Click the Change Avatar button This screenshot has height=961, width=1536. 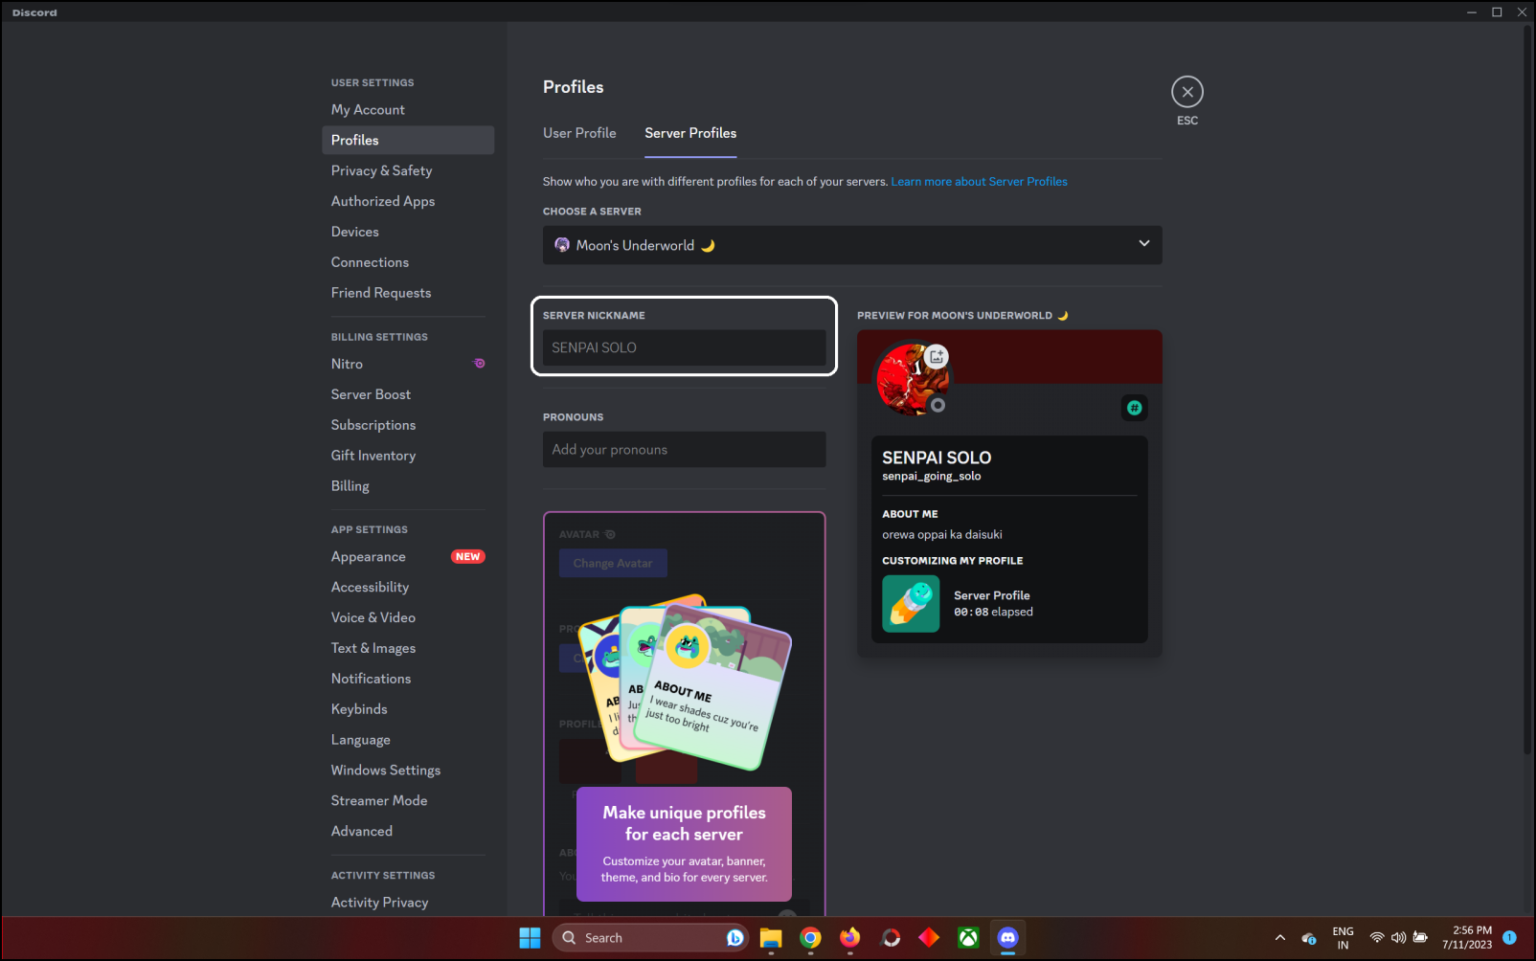coord(612,563)
